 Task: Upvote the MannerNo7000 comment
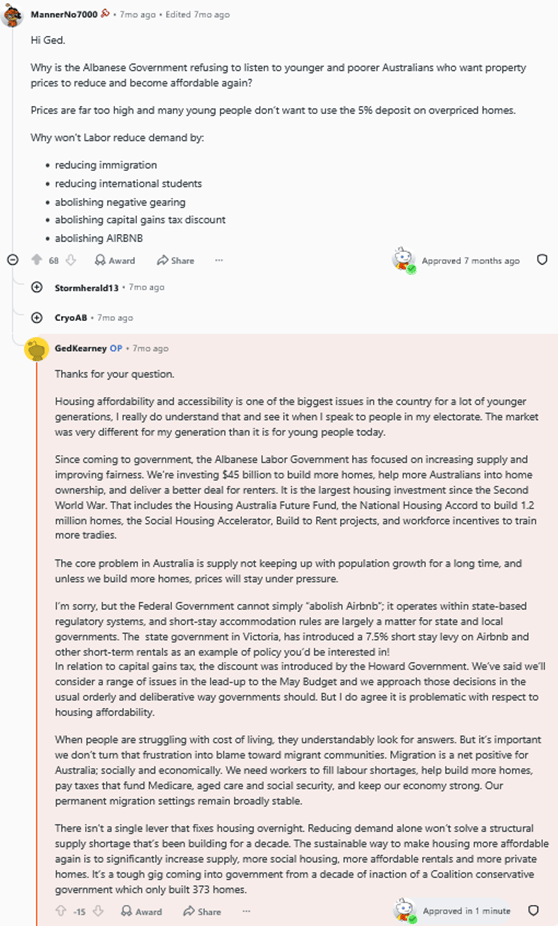(x=37, y=260)
